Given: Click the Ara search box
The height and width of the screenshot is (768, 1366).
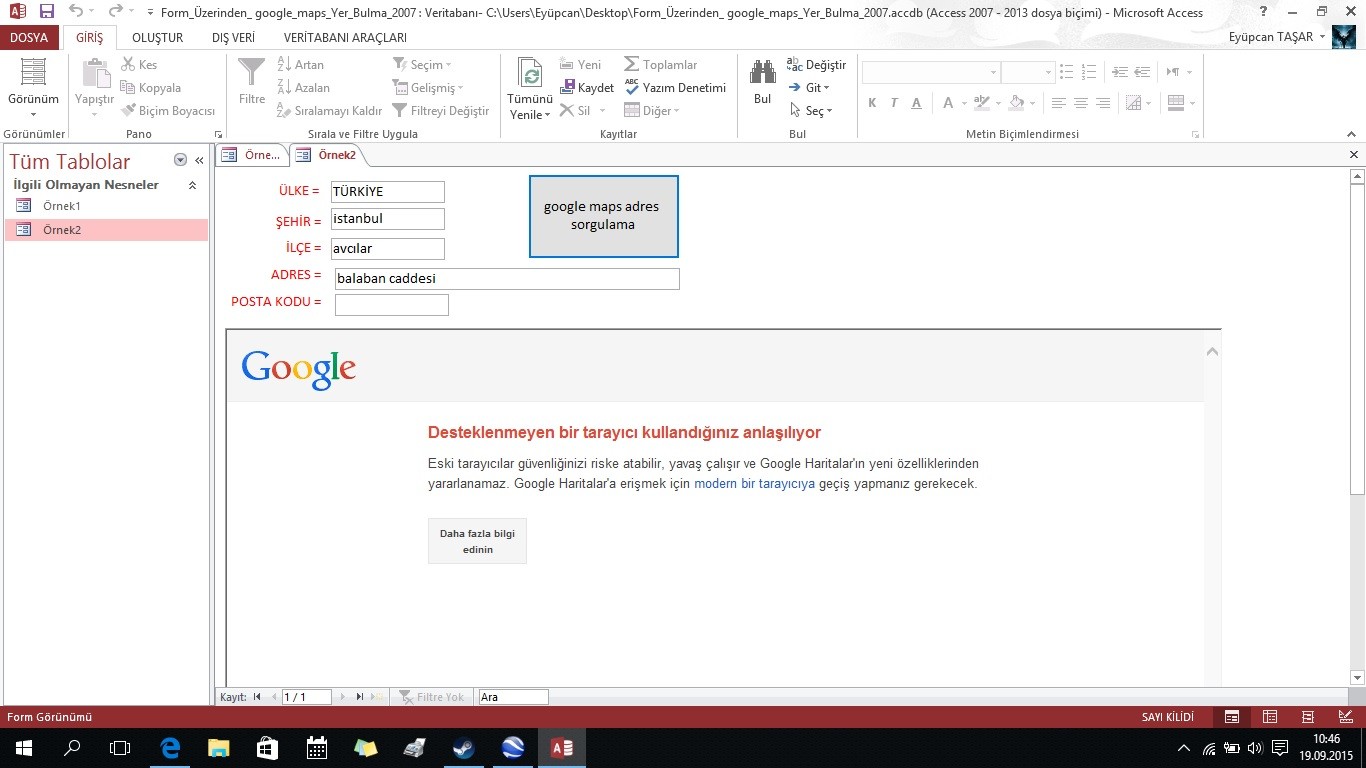Looking at the screenshot, I should tap(513, 697).
